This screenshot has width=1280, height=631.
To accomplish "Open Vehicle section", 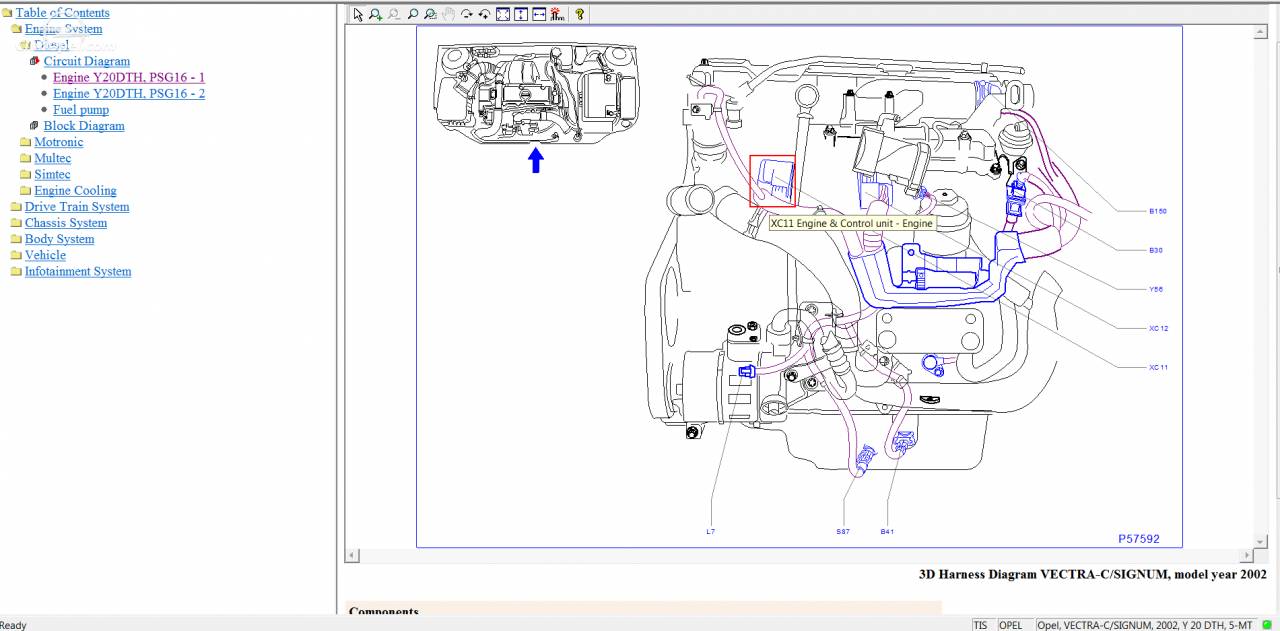I will pos(45,255).
